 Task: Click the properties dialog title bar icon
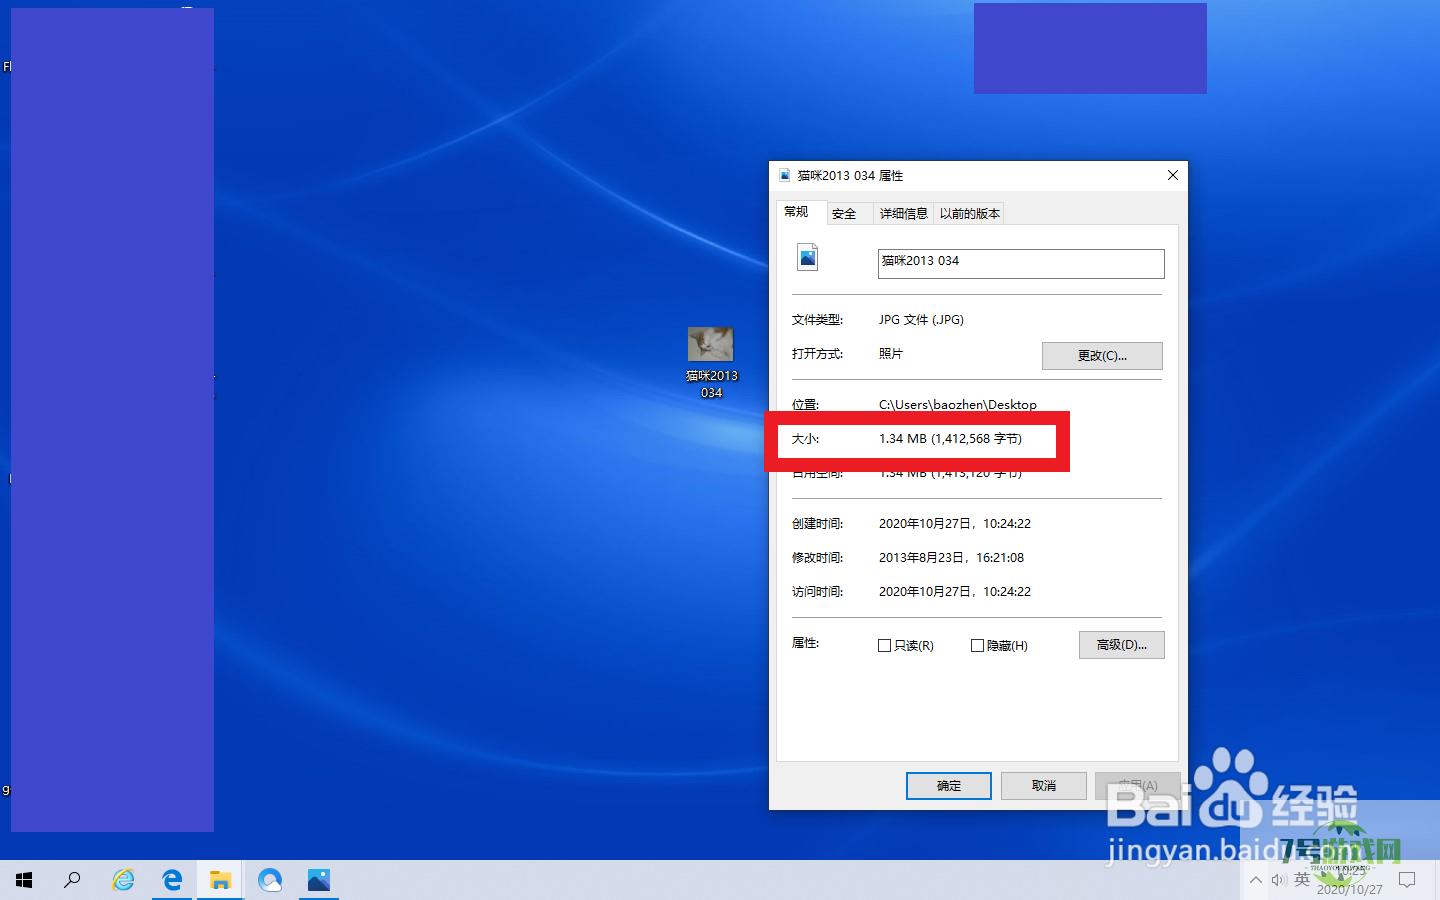pyautogui.click(x=785, y=175)
